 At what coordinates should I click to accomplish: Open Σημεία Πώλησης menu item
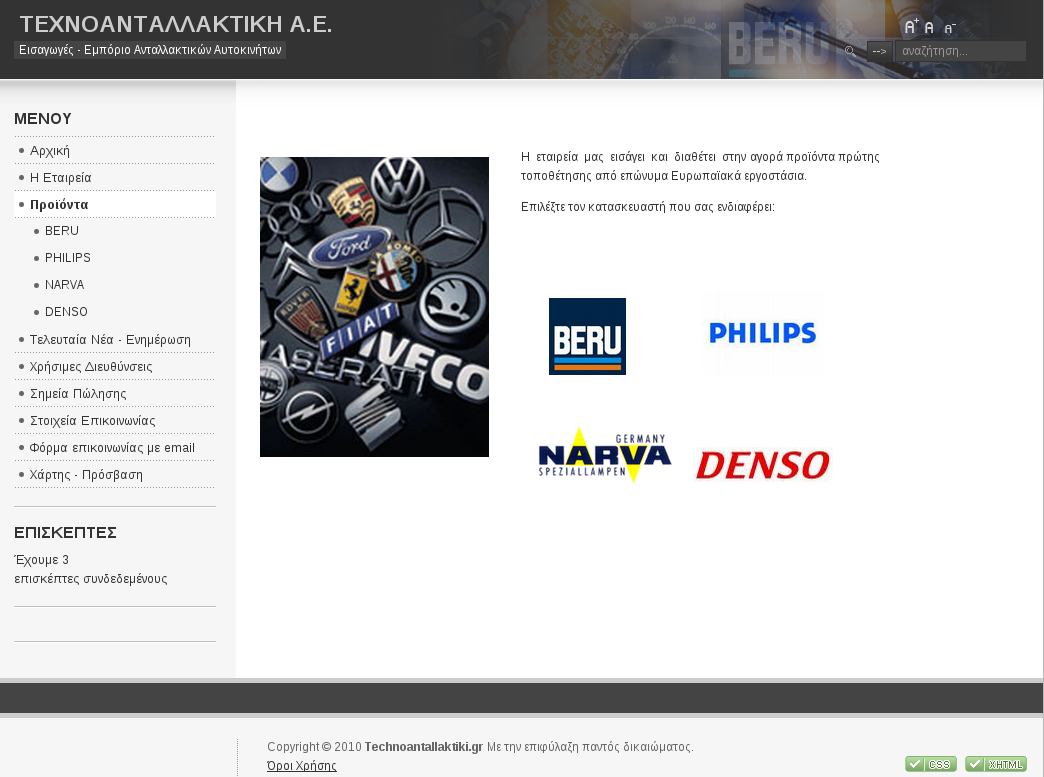tap(115, 393)
